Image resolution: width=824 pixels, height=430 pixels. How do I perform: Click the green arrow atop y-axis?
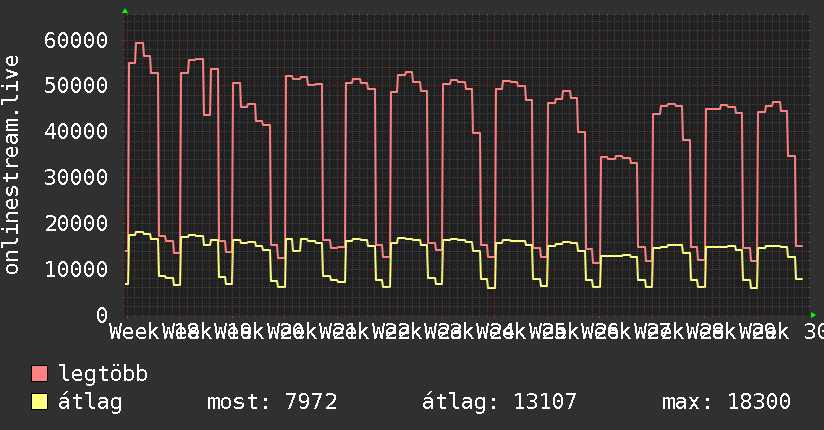coord(125,11)
